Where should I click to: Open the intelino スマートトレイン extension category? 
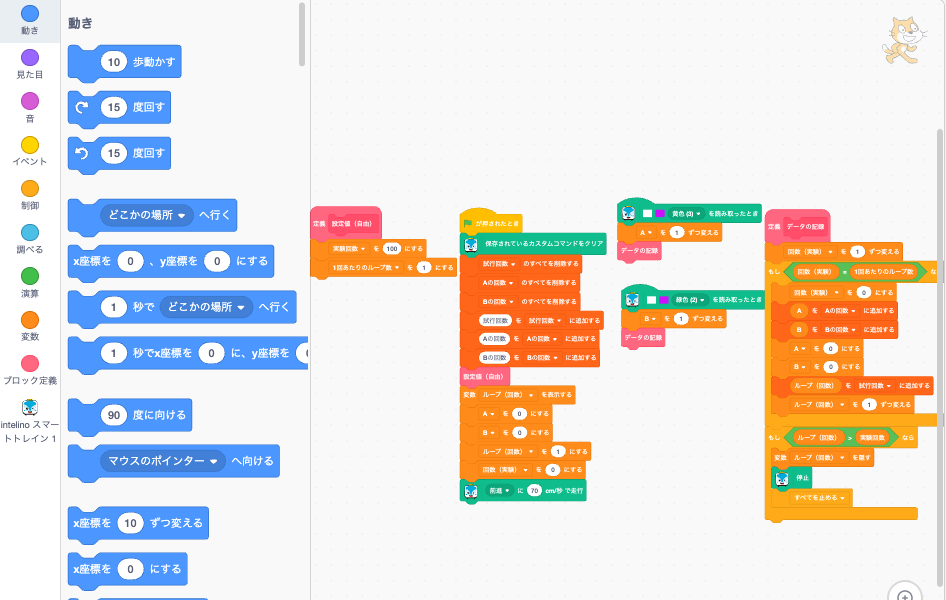(x=30, y=421)
